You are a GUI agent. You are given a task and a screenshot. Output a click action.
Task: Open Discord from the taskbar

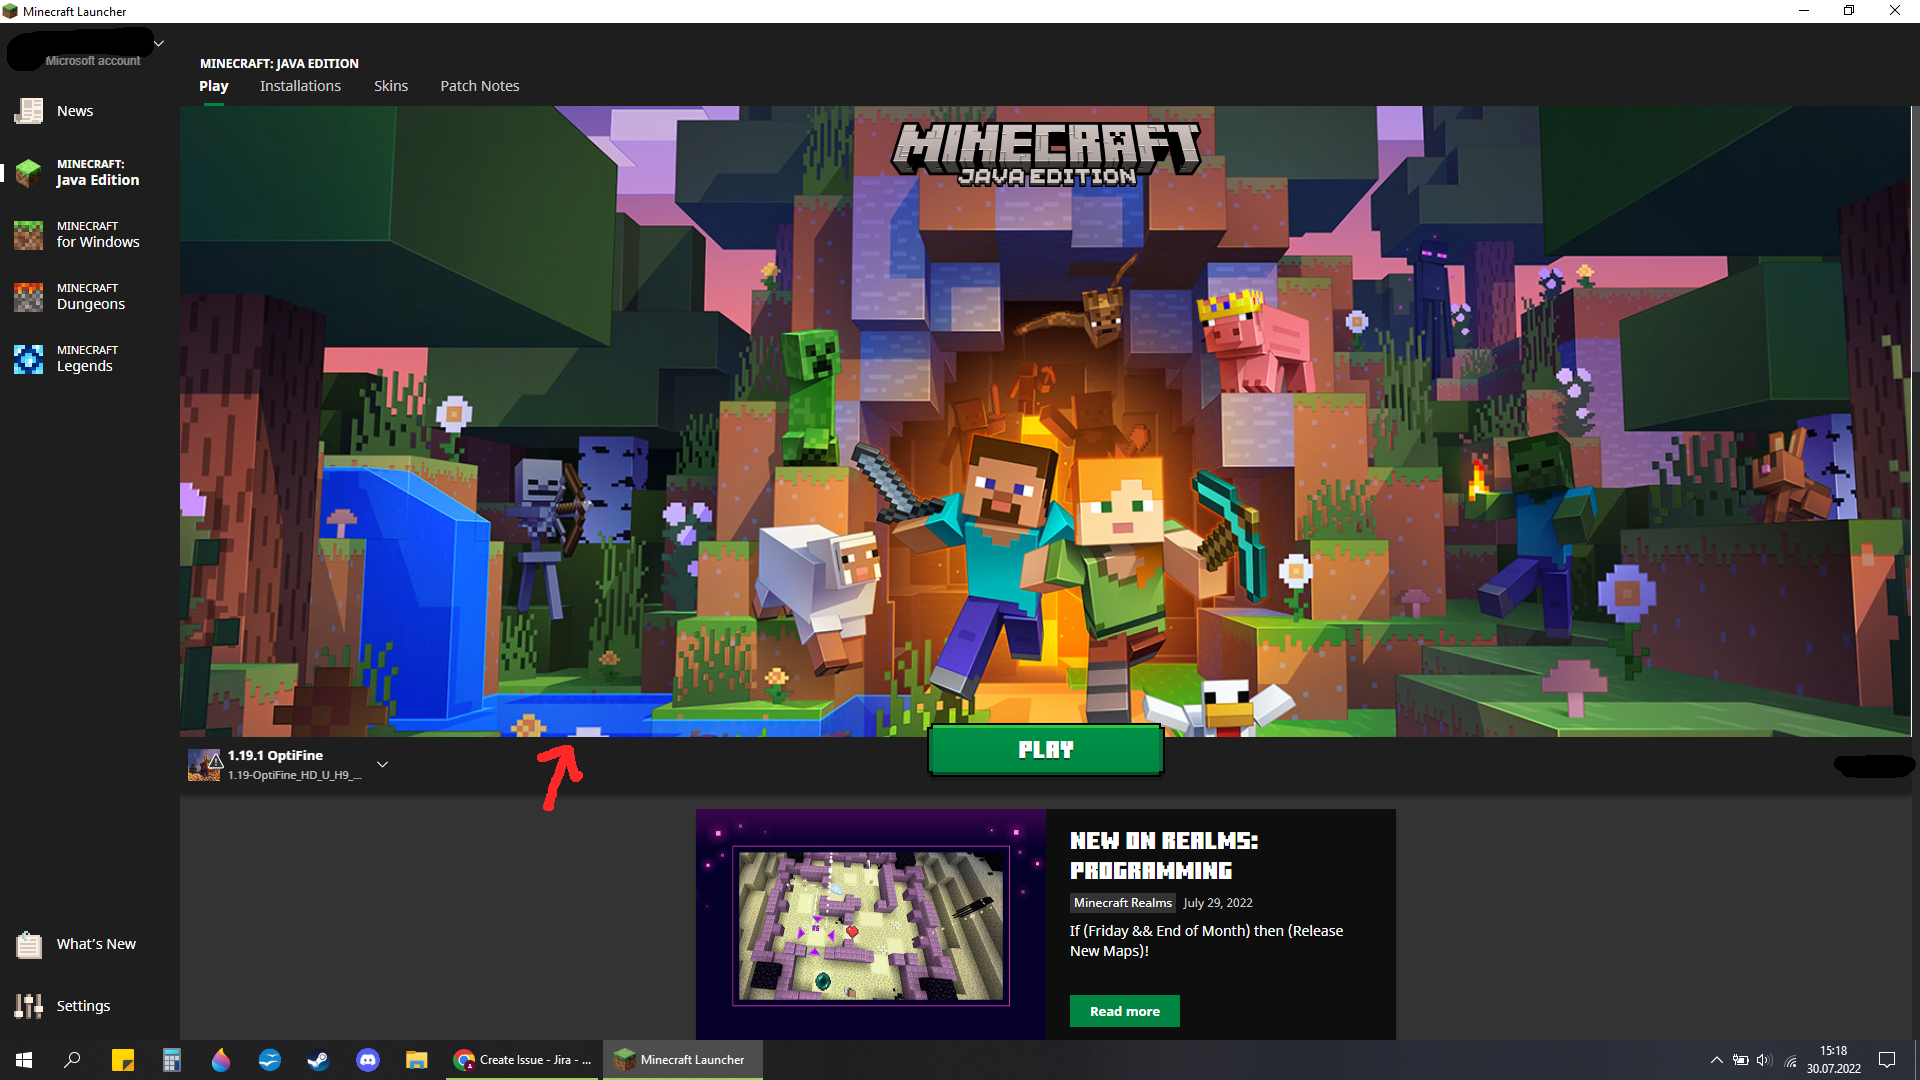(368, 1060)
